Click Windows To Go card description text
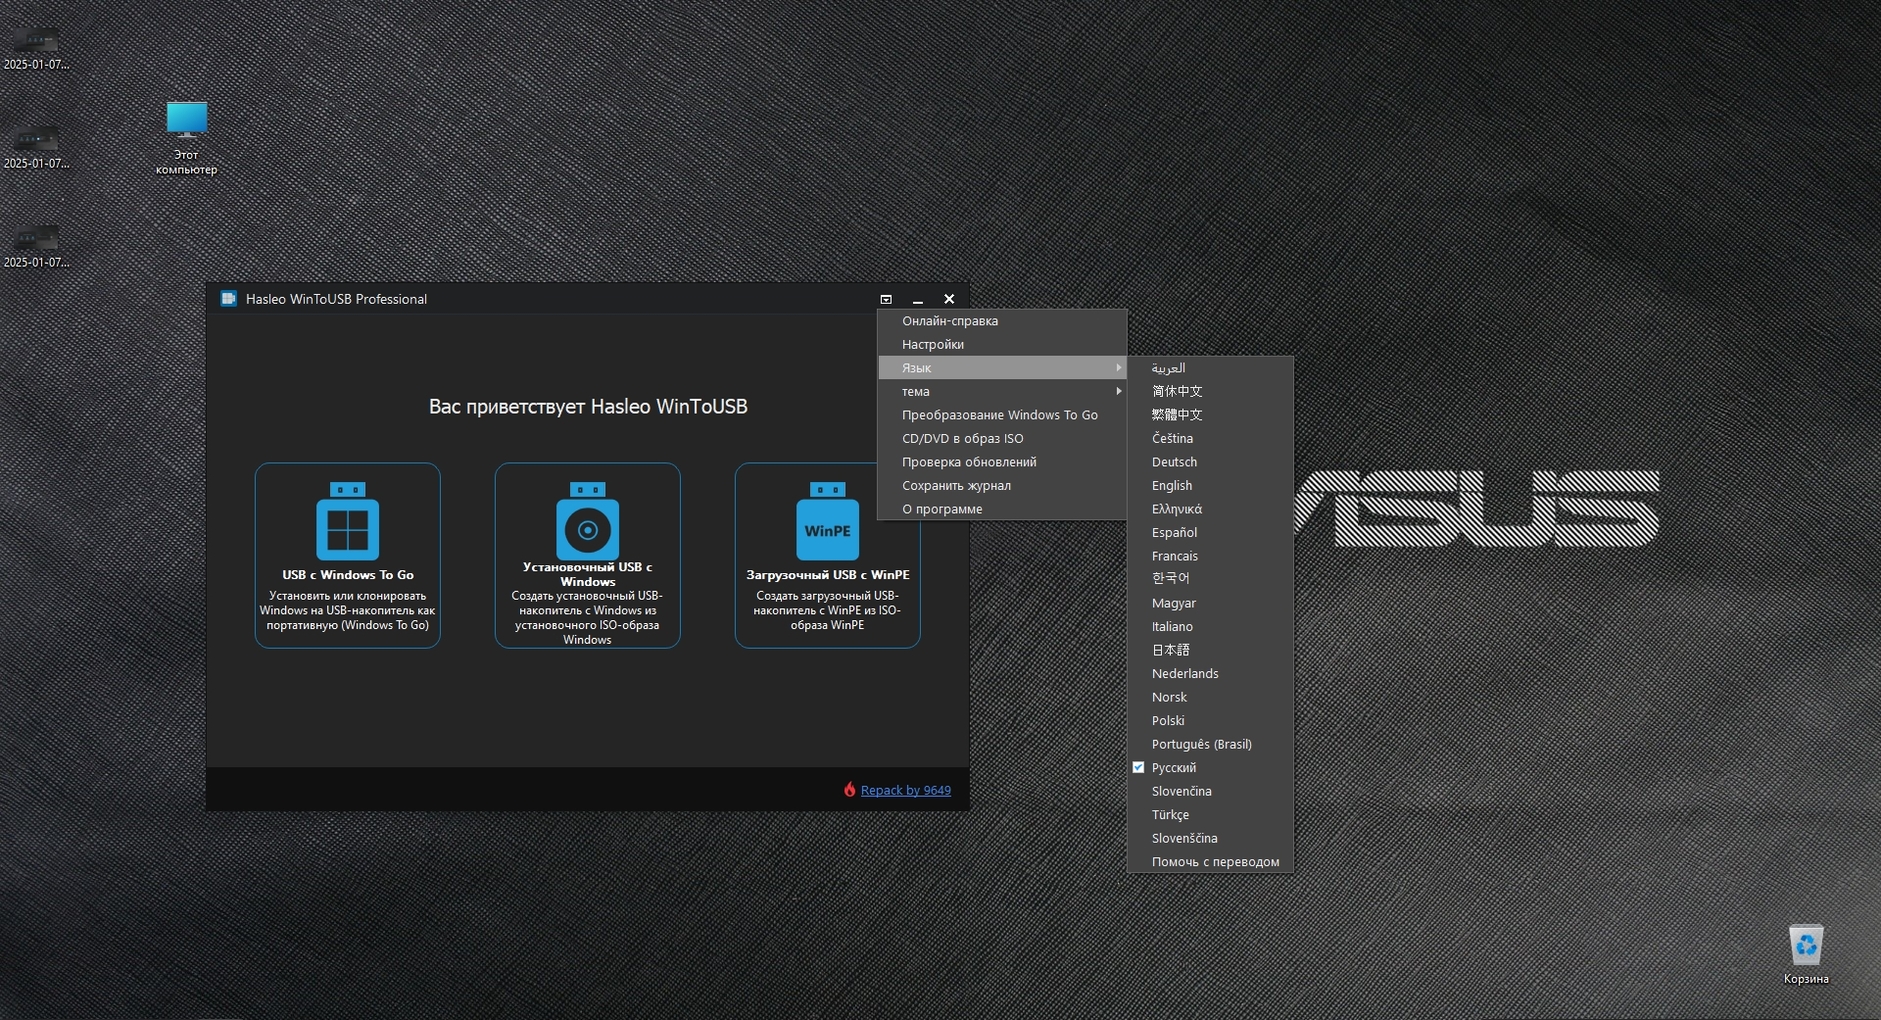Screen dimensions: 1881x1020 tap(347, 610)
